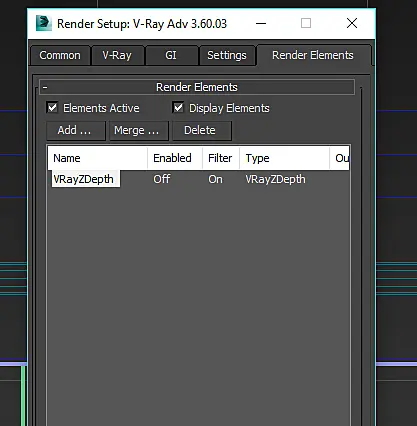Click the On value in Filter column
This screenshot has width=417, height=426.
coord(215,179)
